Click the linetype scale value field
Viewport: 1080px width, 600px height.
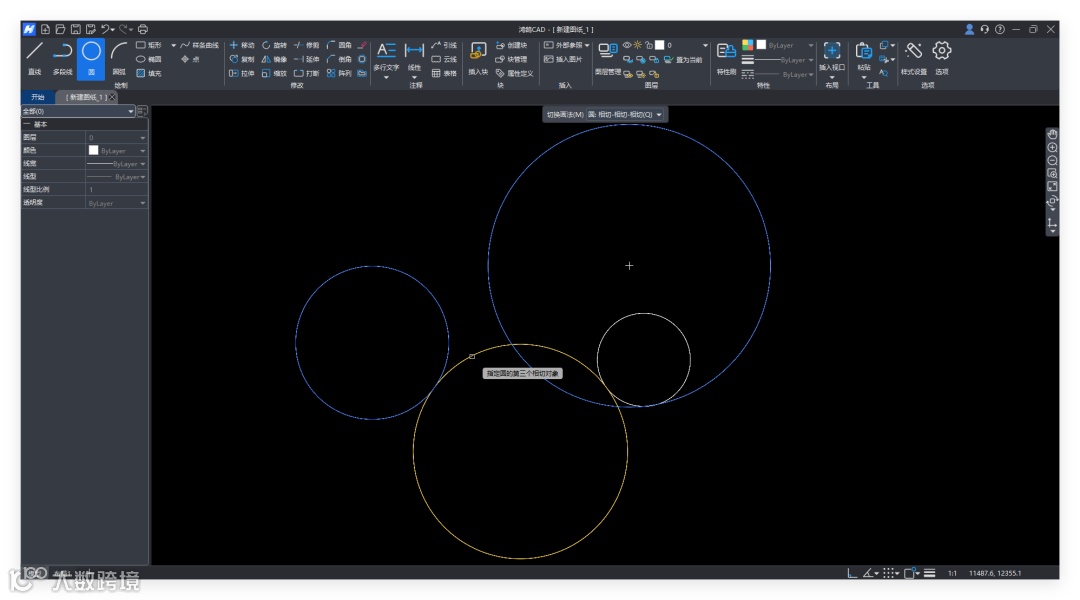coord(116,189)
